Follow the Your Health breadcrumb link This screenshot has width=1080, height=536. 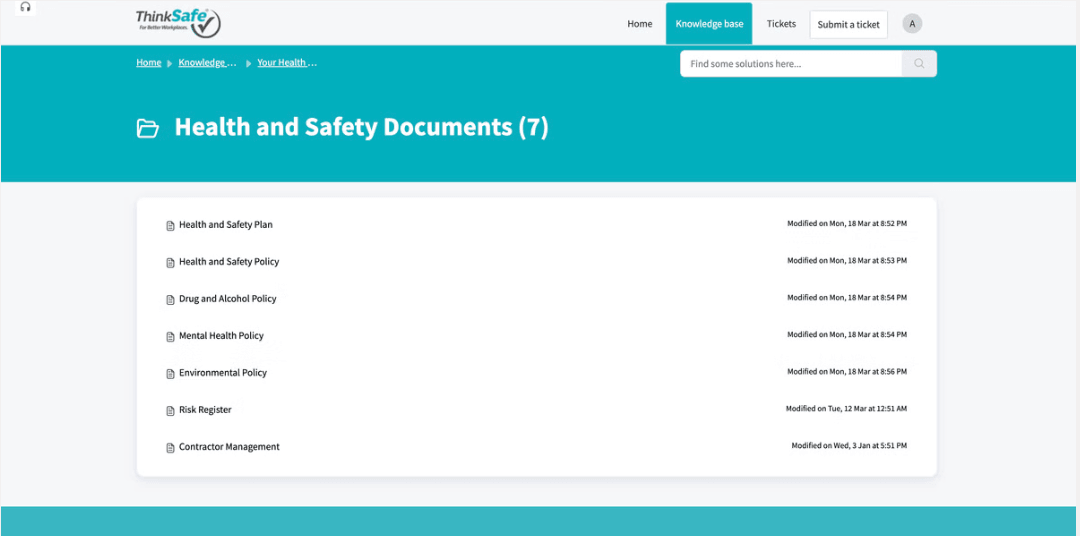tap(286, 63)
